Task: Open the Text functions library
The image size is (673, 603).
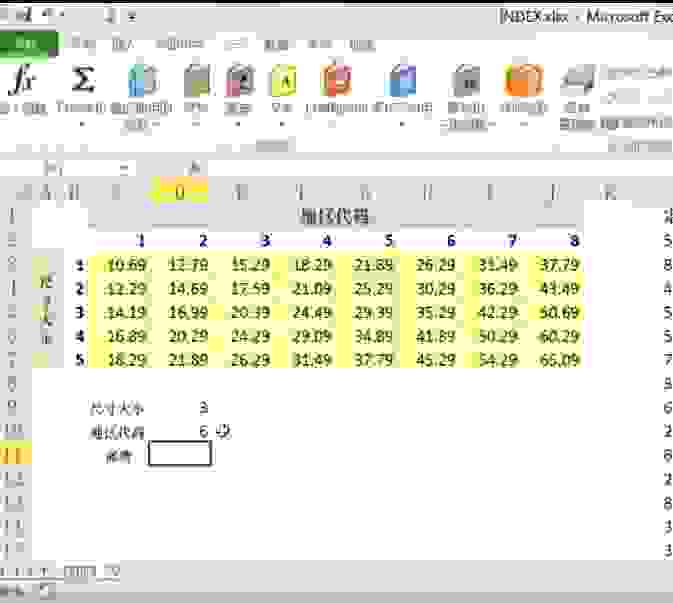Action: pos(284,82)
